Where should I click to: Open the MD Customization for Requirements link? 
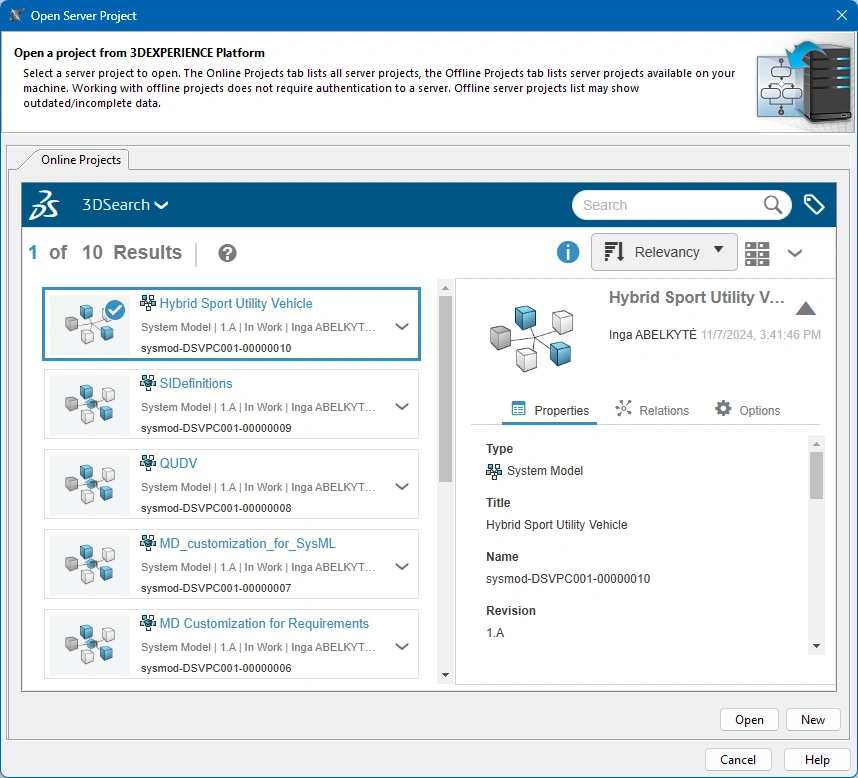[x=264, y=623]
